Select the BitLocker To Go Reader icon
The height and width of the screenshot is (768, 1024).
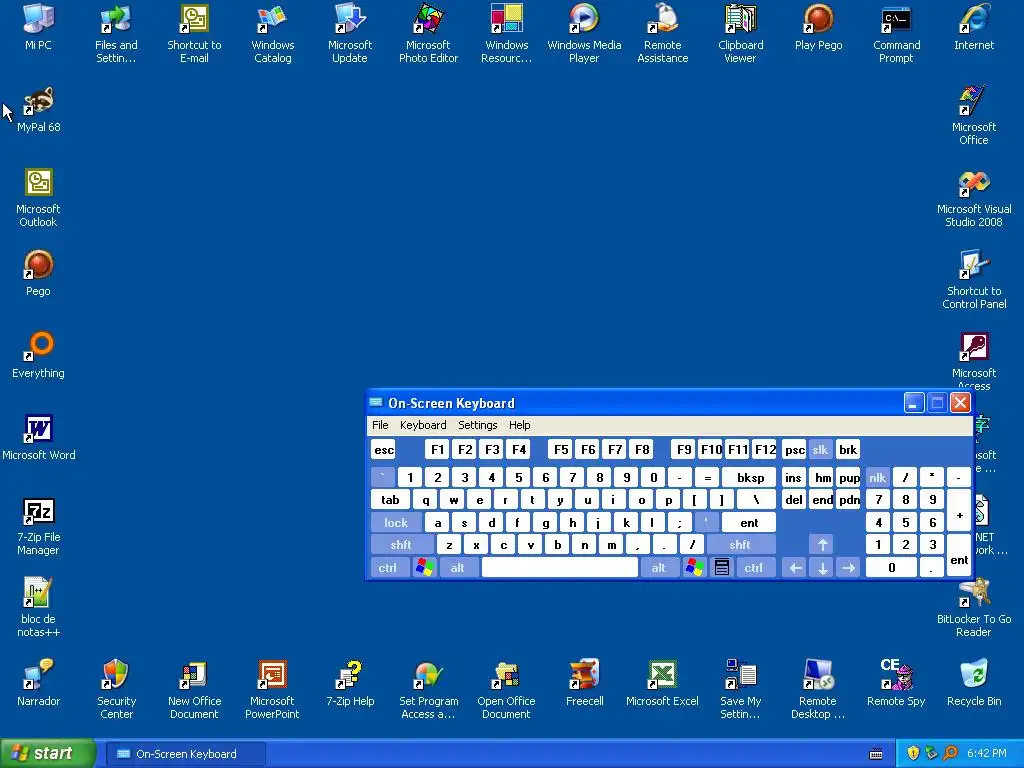coord(974,607)
